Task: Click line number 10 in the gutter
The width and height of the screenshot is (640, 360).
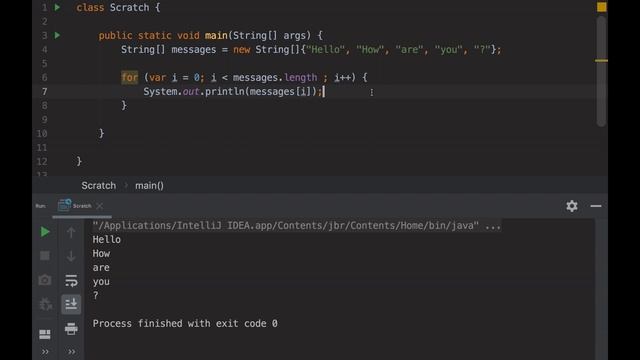Action: (42, 133)
